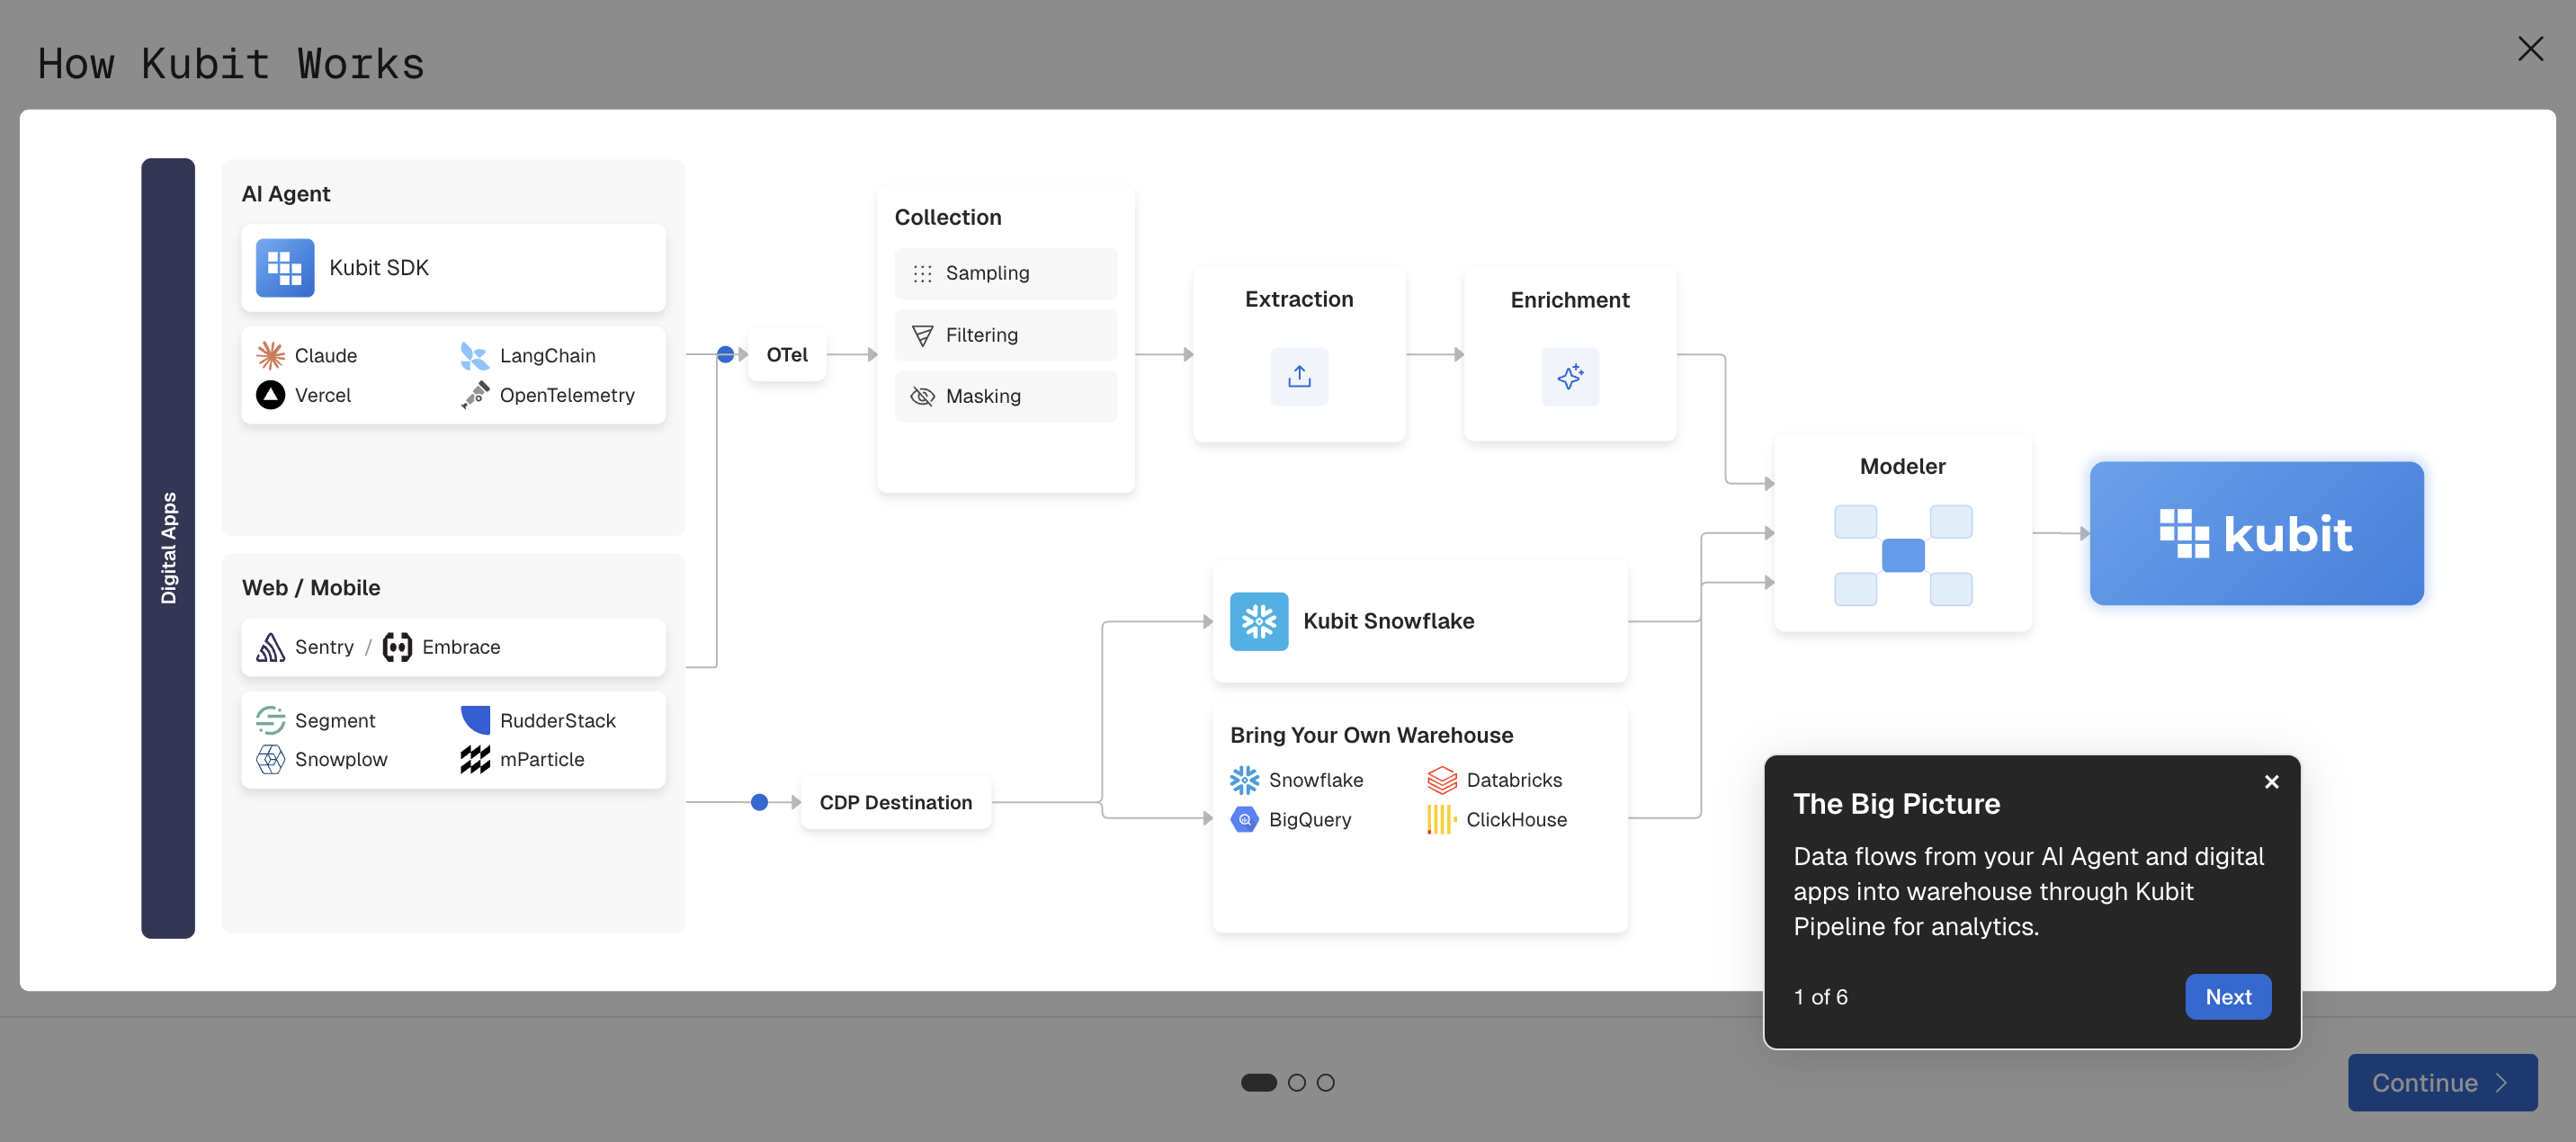
Task: Go to the second page indicator dot
Action: click(1296, 1082)
